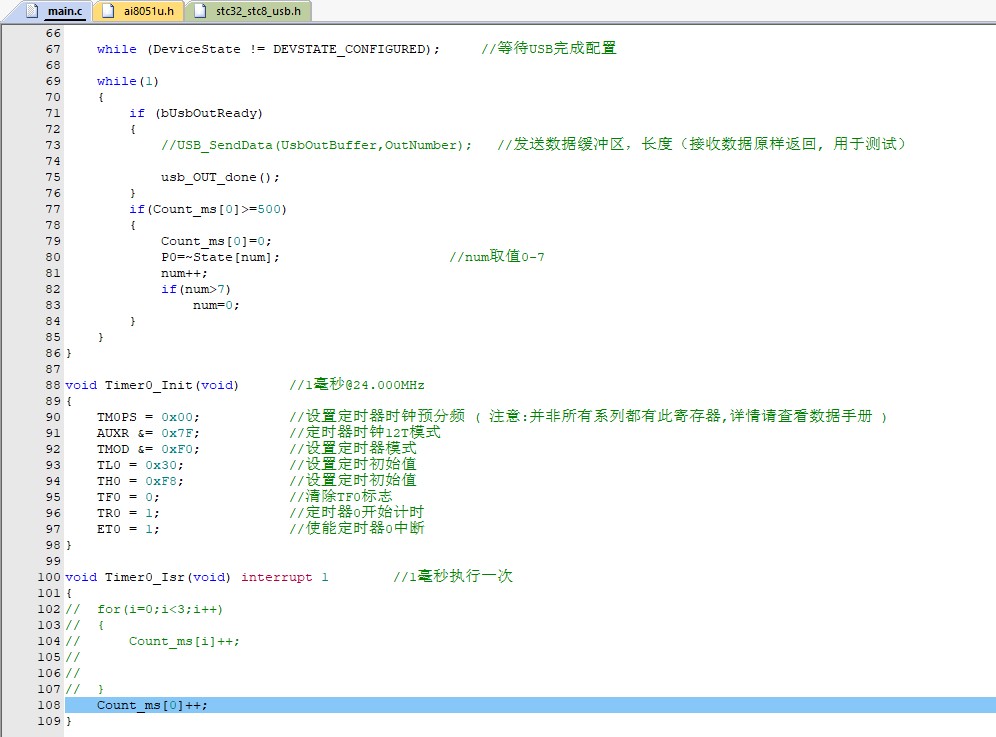
Task: Click 'ET0 = 1;' line
Action: pyautogui.click(x=128, y=529)
